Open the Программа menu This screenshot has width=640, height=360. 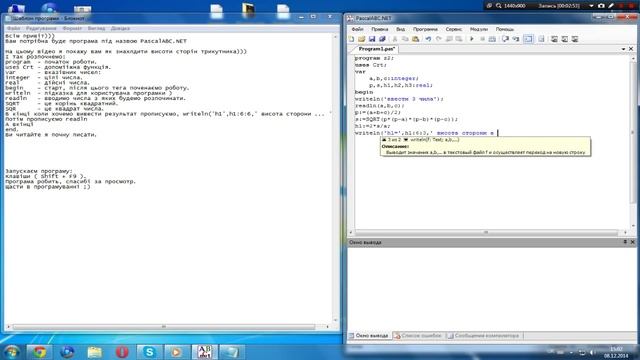point(425,29)
